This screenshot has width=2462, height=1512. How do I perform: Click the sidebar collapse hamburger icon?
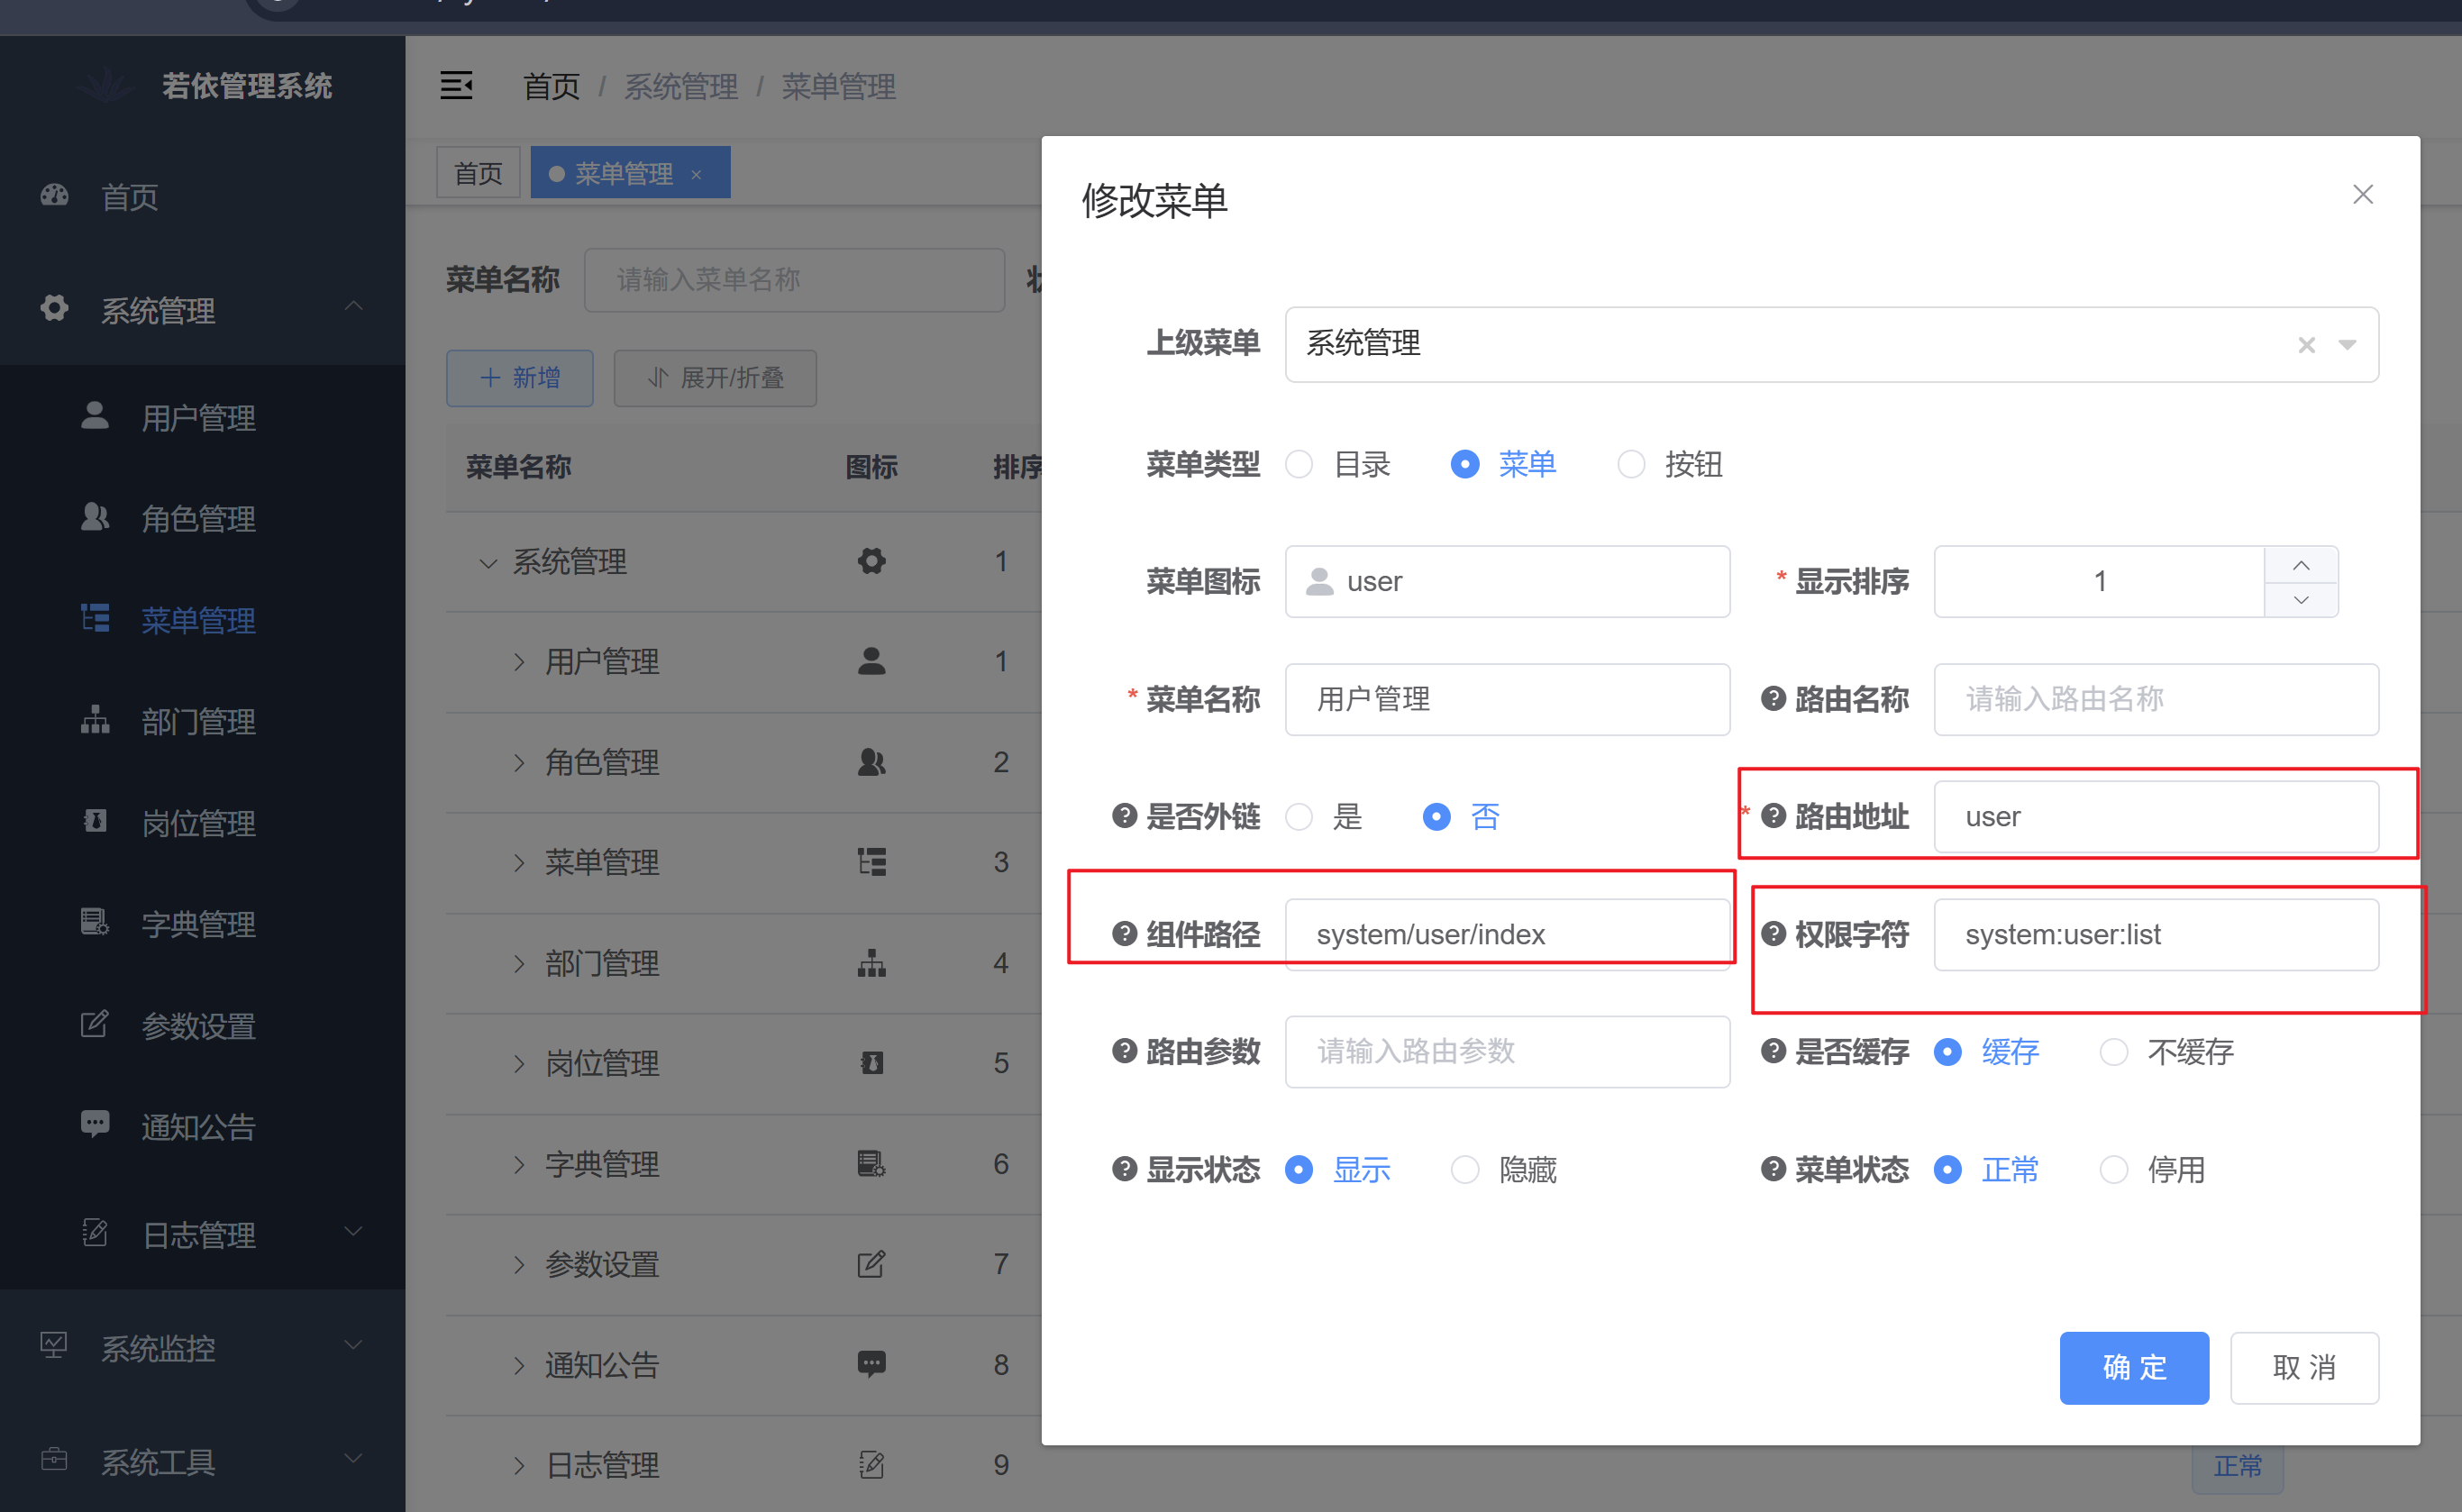(456, 86)
